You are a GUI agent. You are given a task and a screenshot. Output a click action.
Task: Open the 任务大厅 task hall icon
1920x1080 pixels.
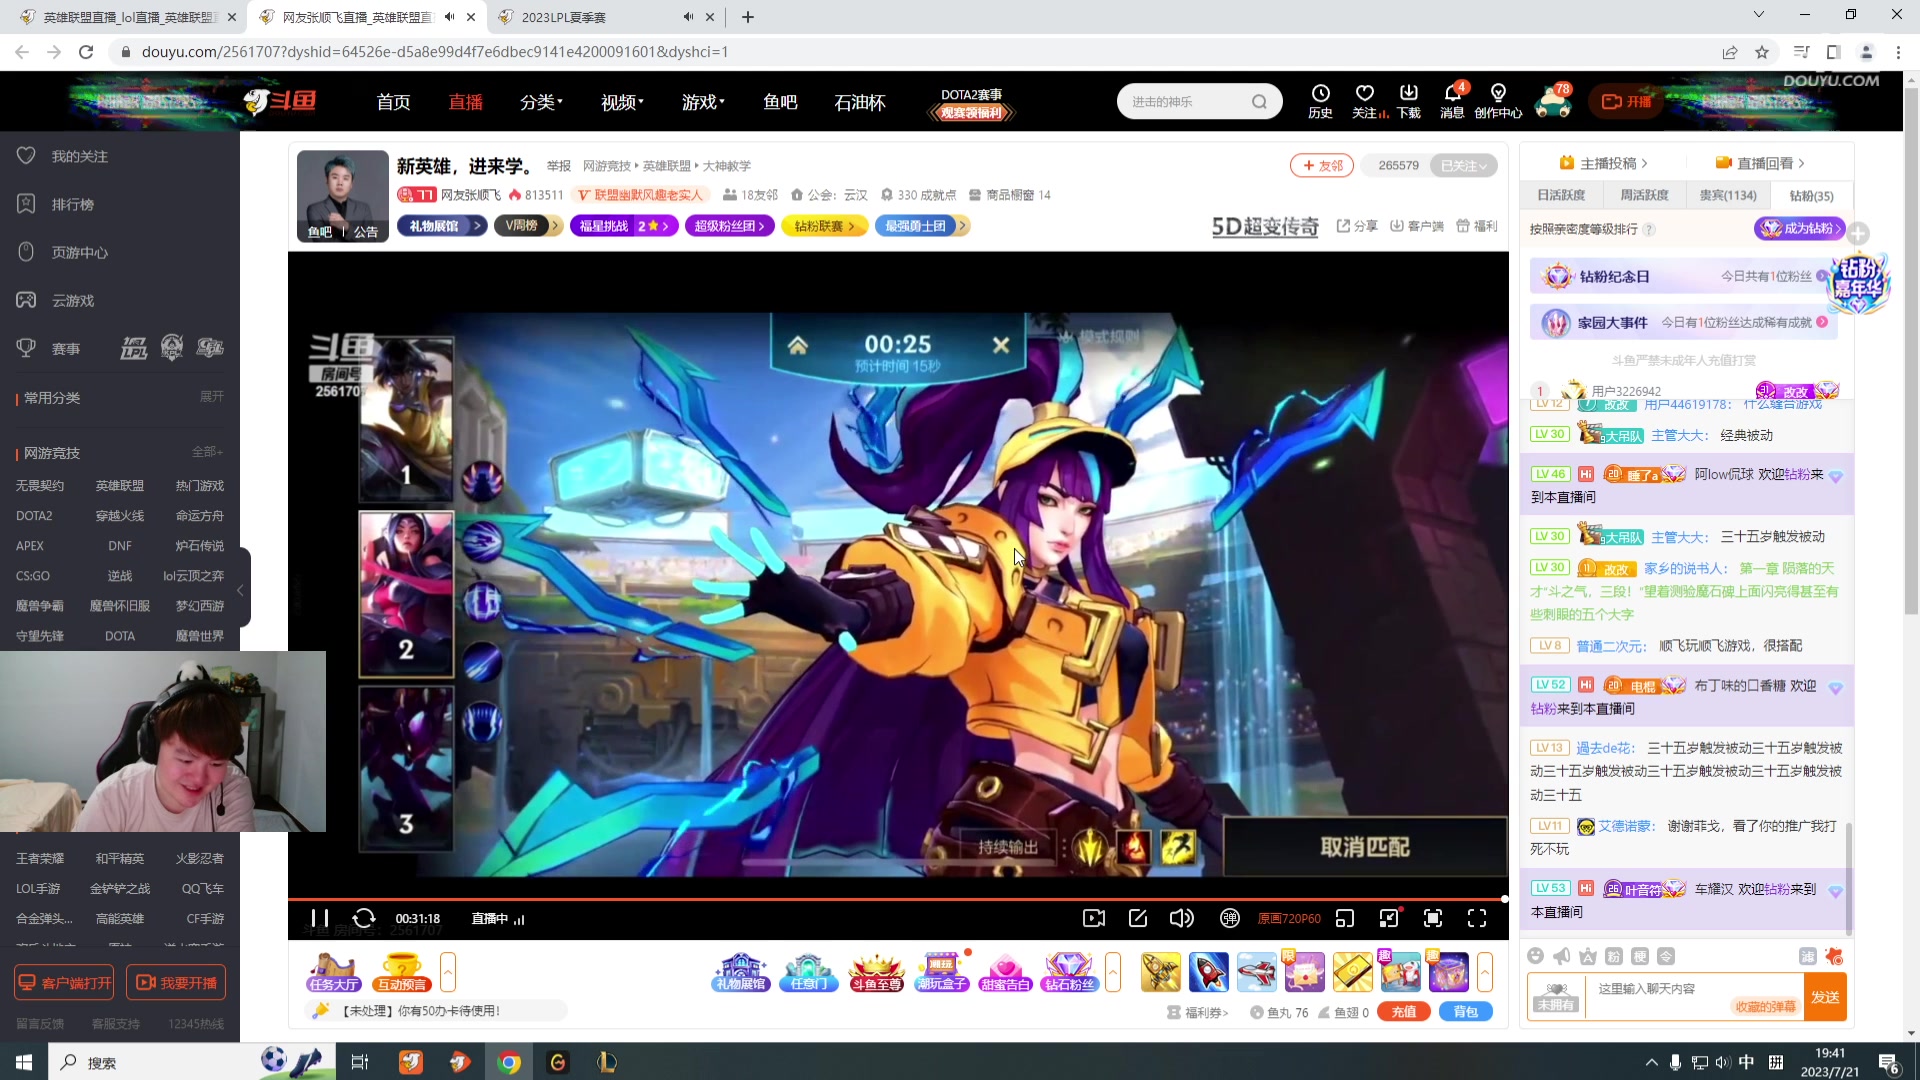(334, 972)
